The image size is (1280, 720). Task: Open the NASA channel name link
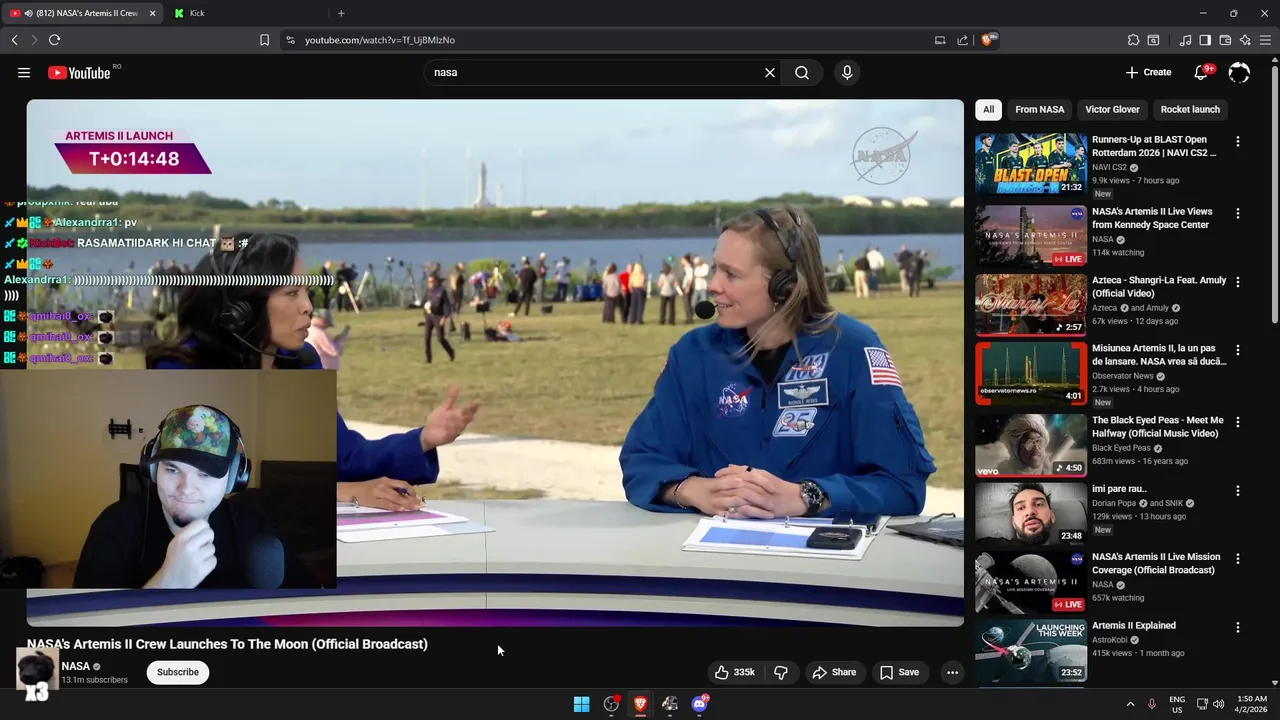[x=76, y=666]
